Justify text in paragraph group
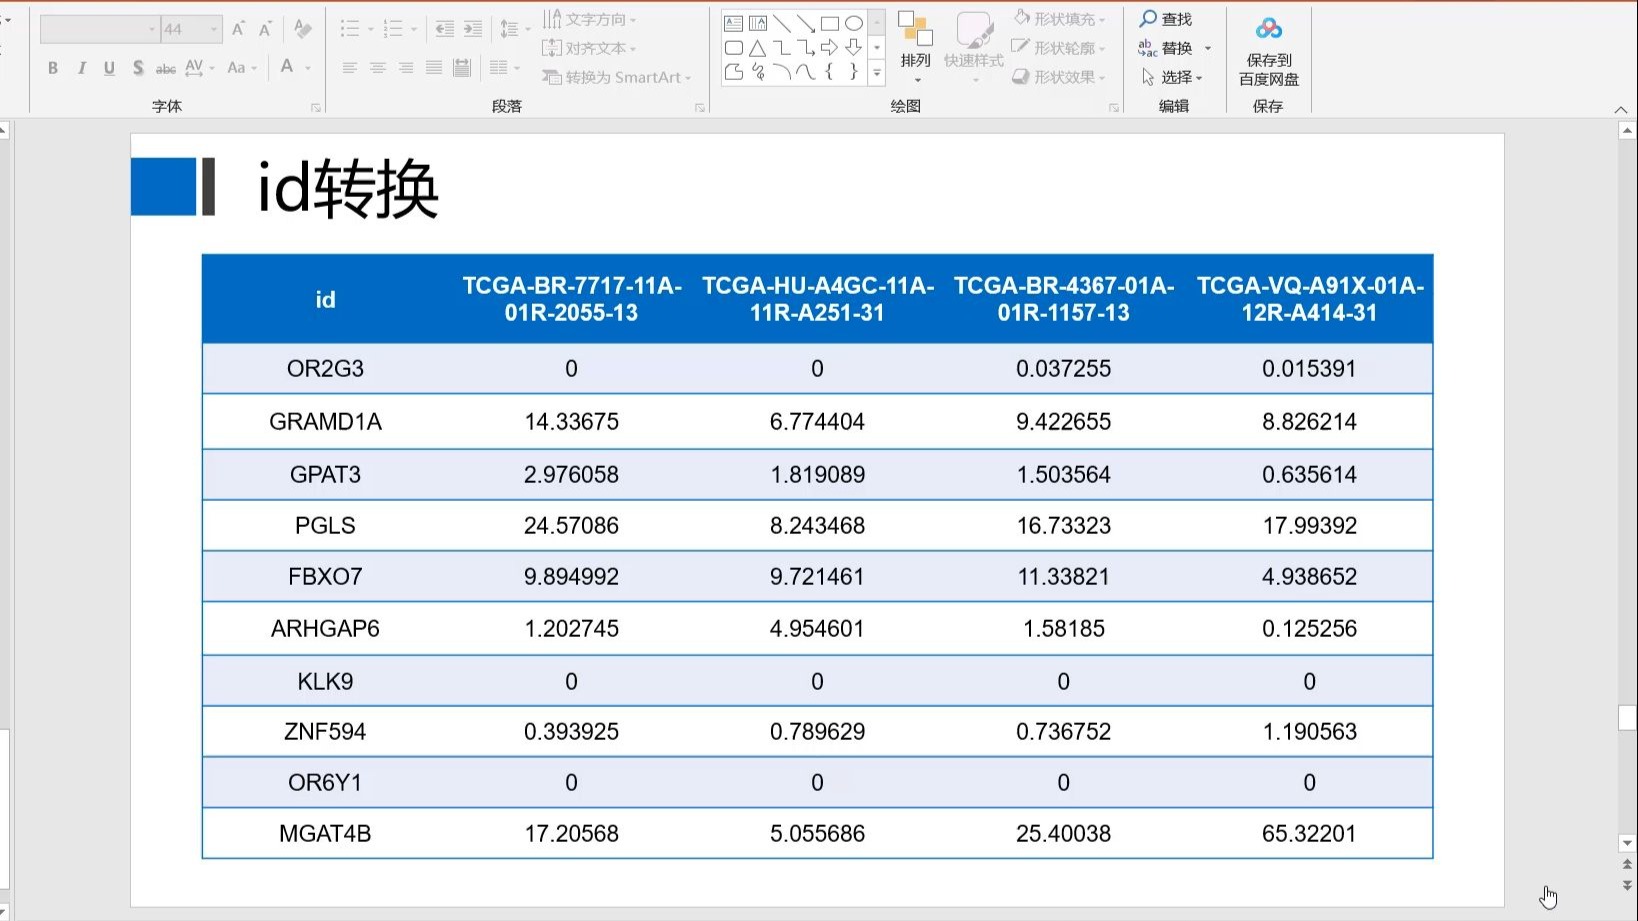This screenshot has height=921, width=1638. pos(433,68)
